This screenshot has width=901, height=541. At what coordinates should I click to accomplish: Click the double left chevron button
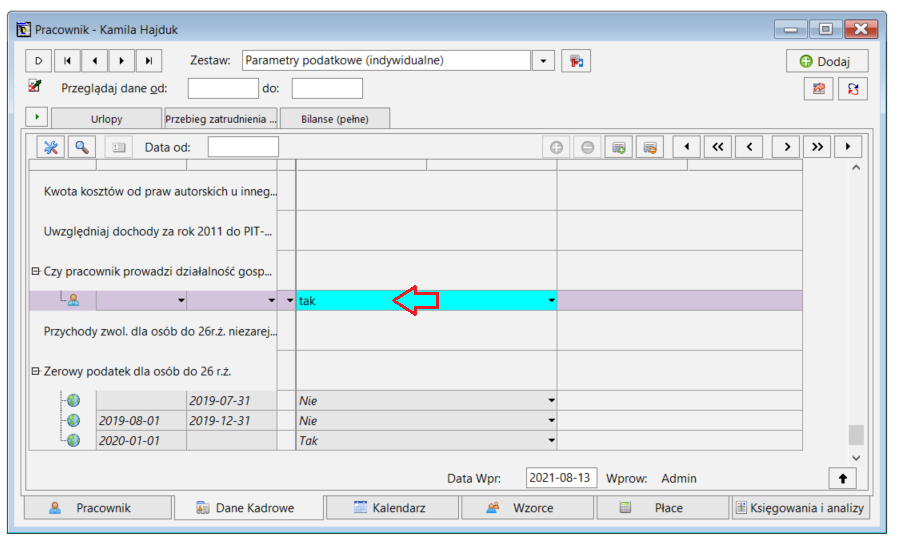[718, 147]
